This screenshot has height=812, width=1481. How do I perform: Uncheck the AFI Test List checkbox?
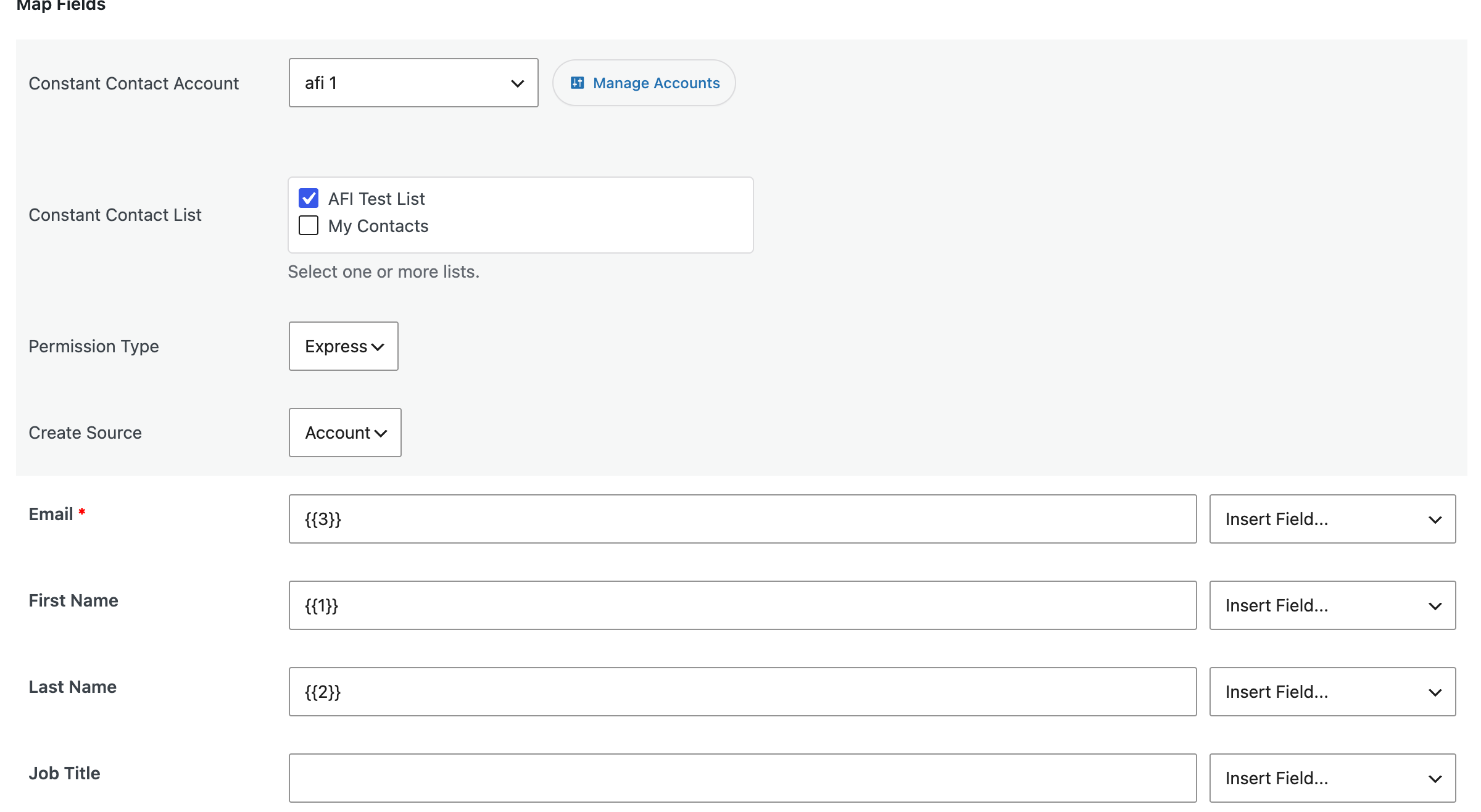(x=309, y=198)
